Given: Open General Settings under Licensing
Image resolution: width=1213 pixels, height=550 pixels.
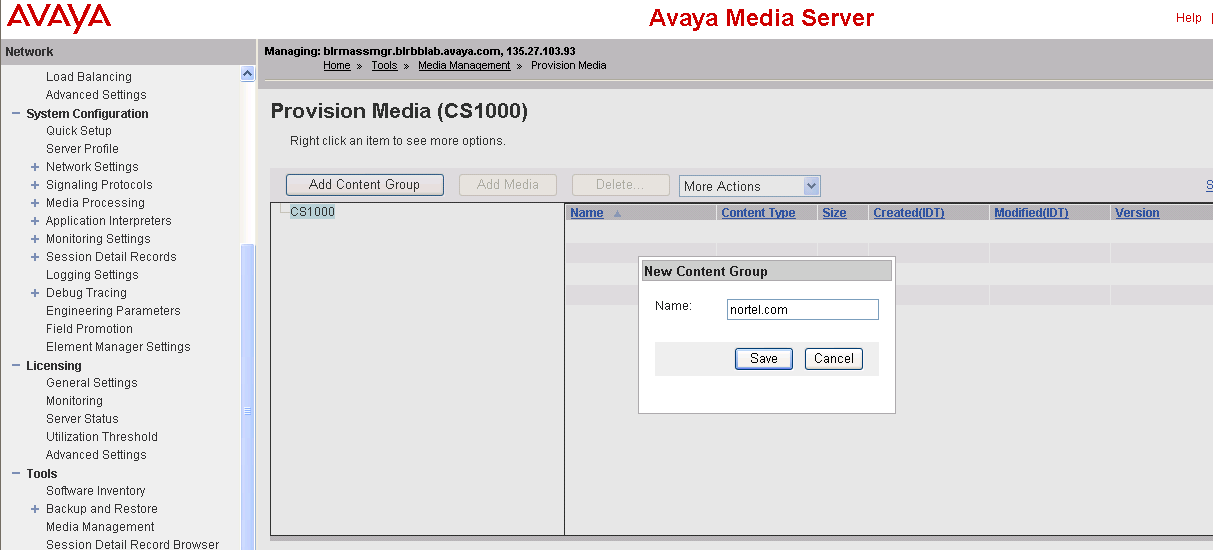Looking at the screenshot, I should [x=92, y=383].
